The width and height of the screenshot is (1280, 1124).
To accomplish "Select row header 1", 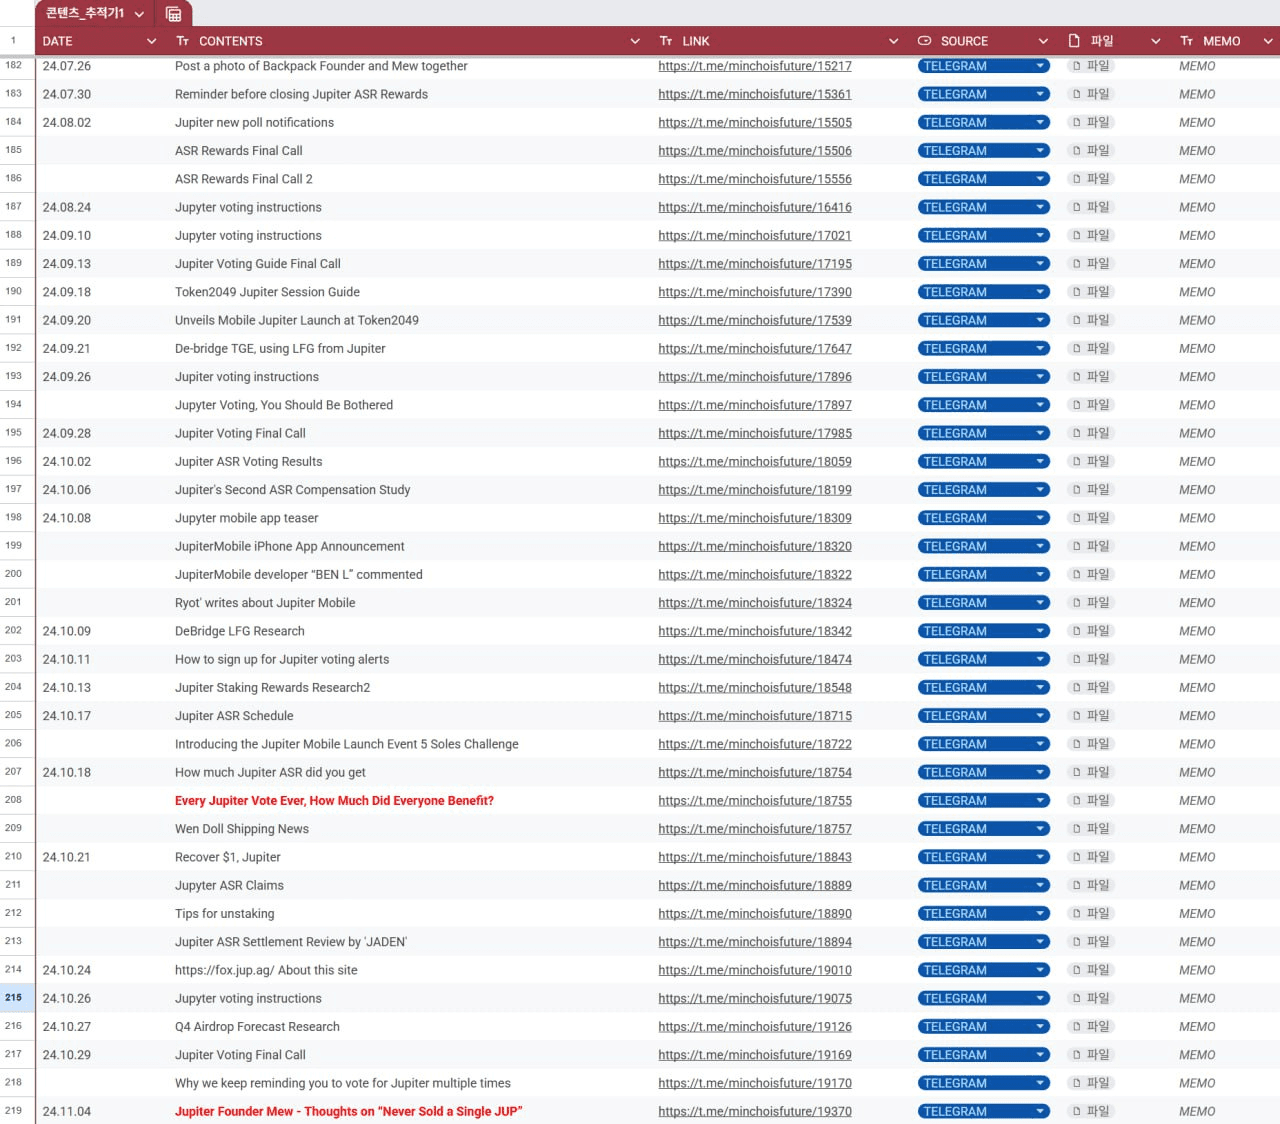I will [14, 41].
